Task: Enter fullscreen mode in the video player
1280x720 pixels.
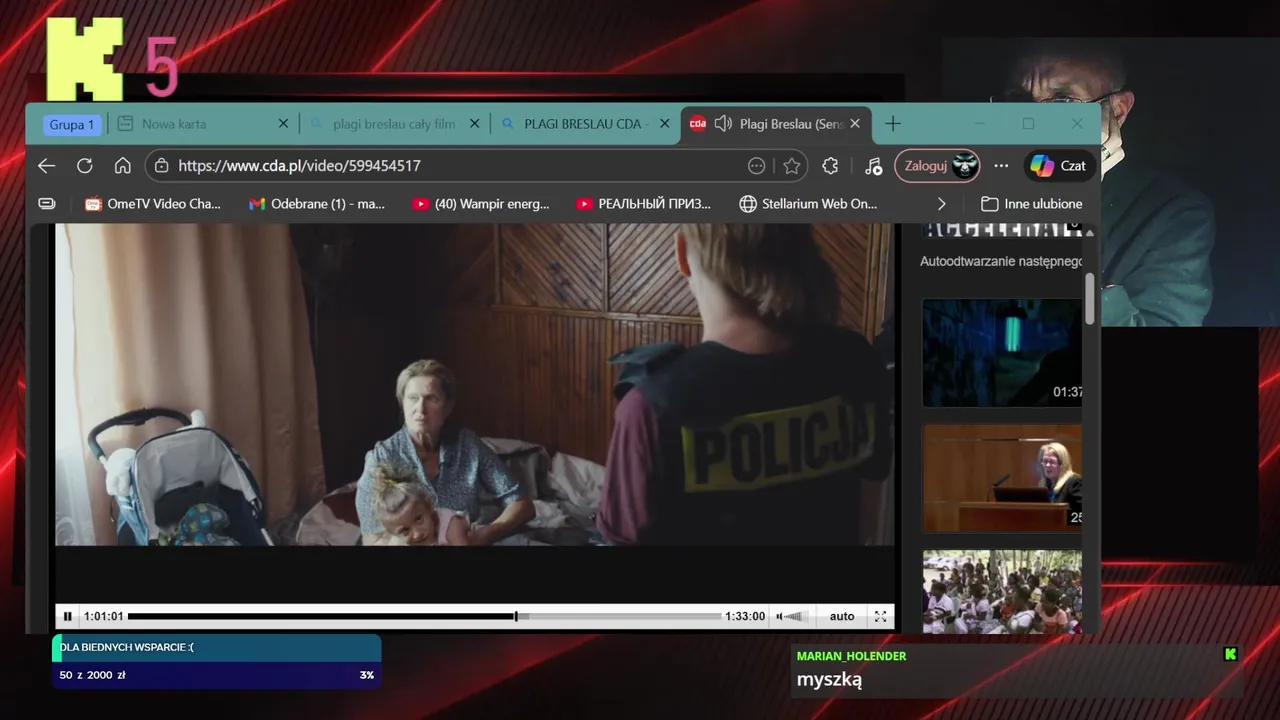Action: coord(880,616)
